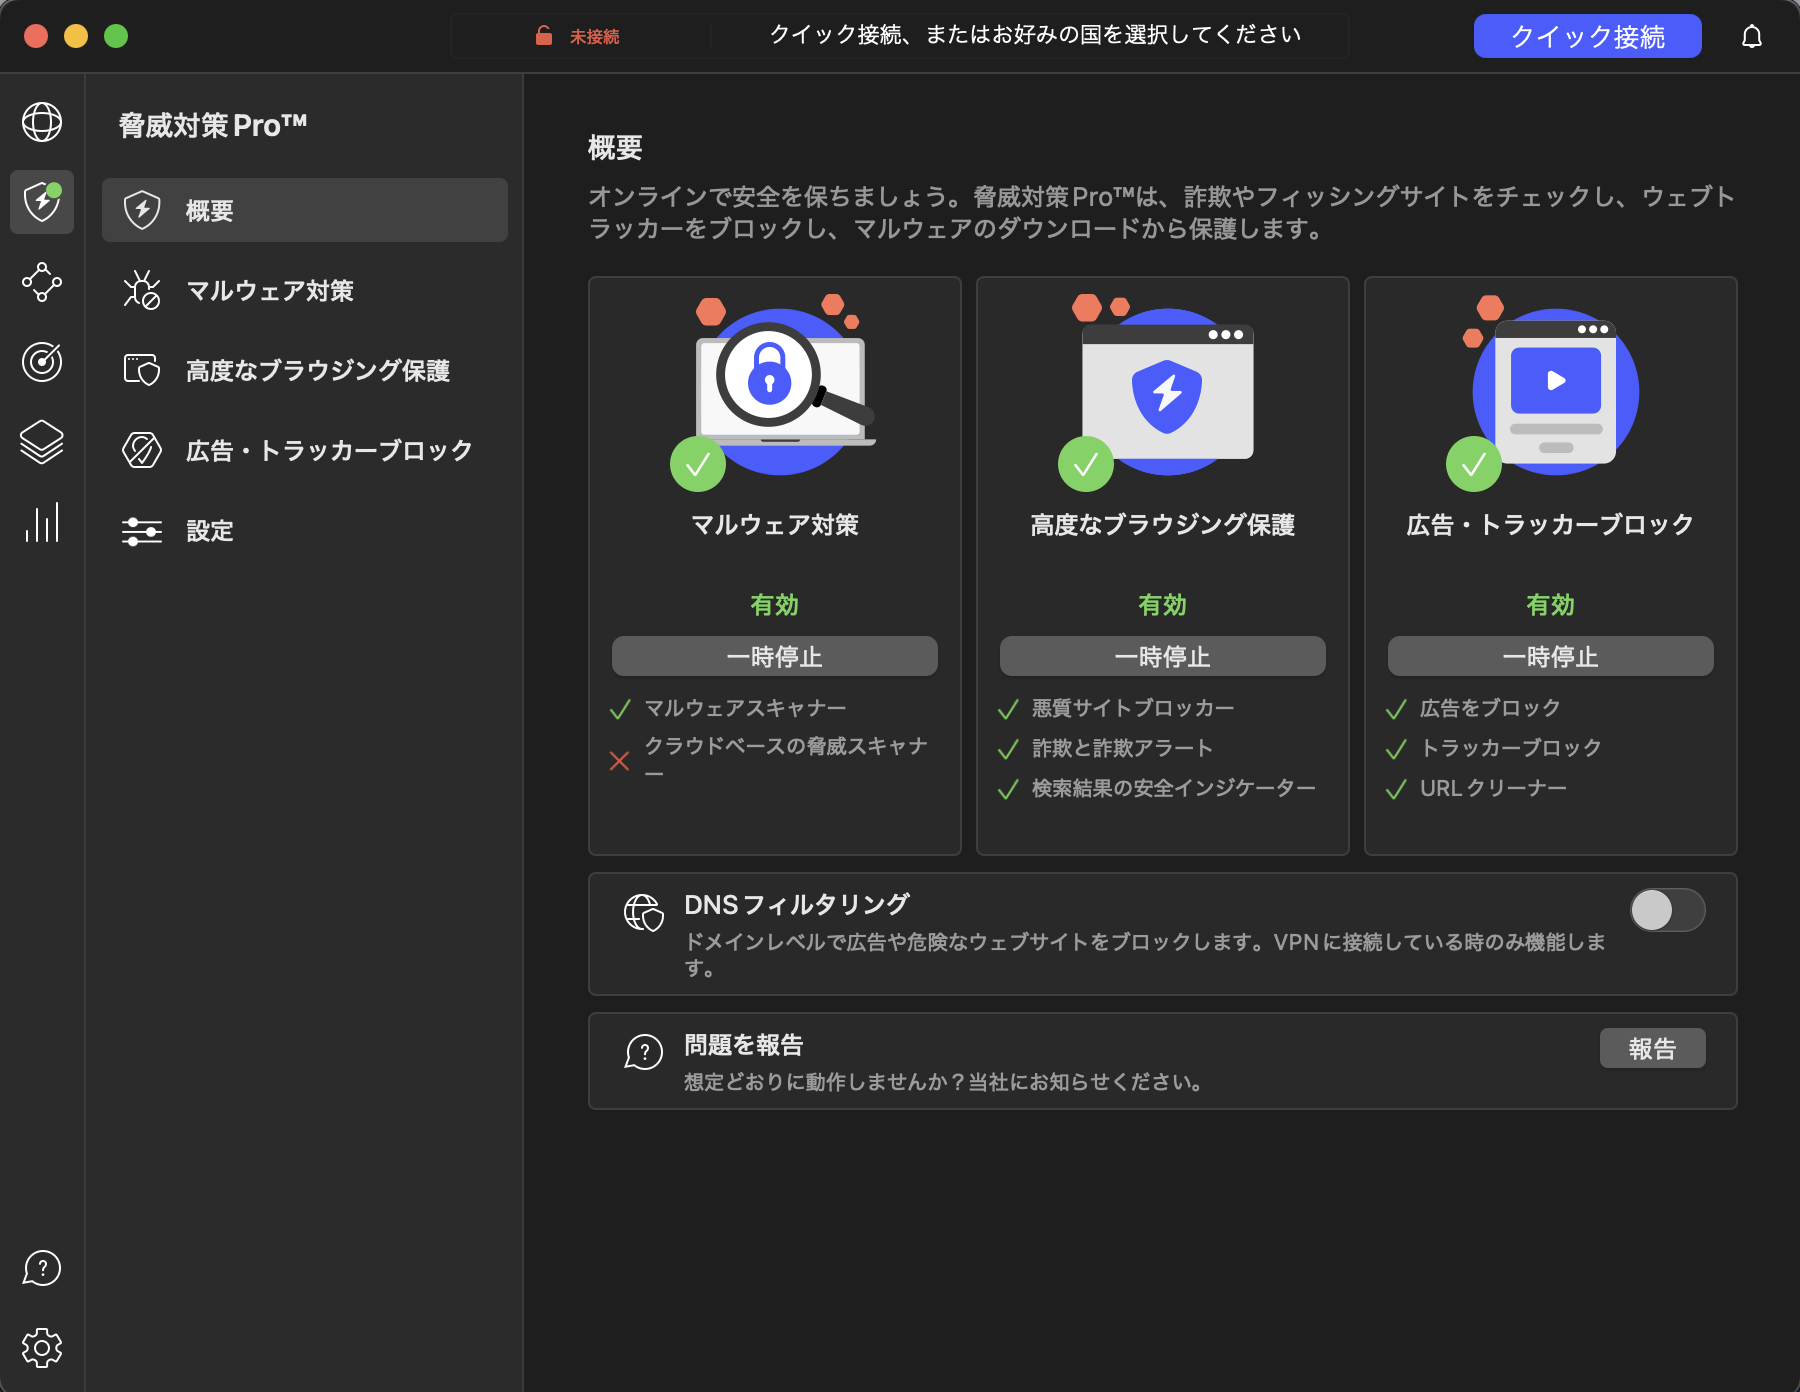Open the radar target icon in sidebar

tap(42, 362)
